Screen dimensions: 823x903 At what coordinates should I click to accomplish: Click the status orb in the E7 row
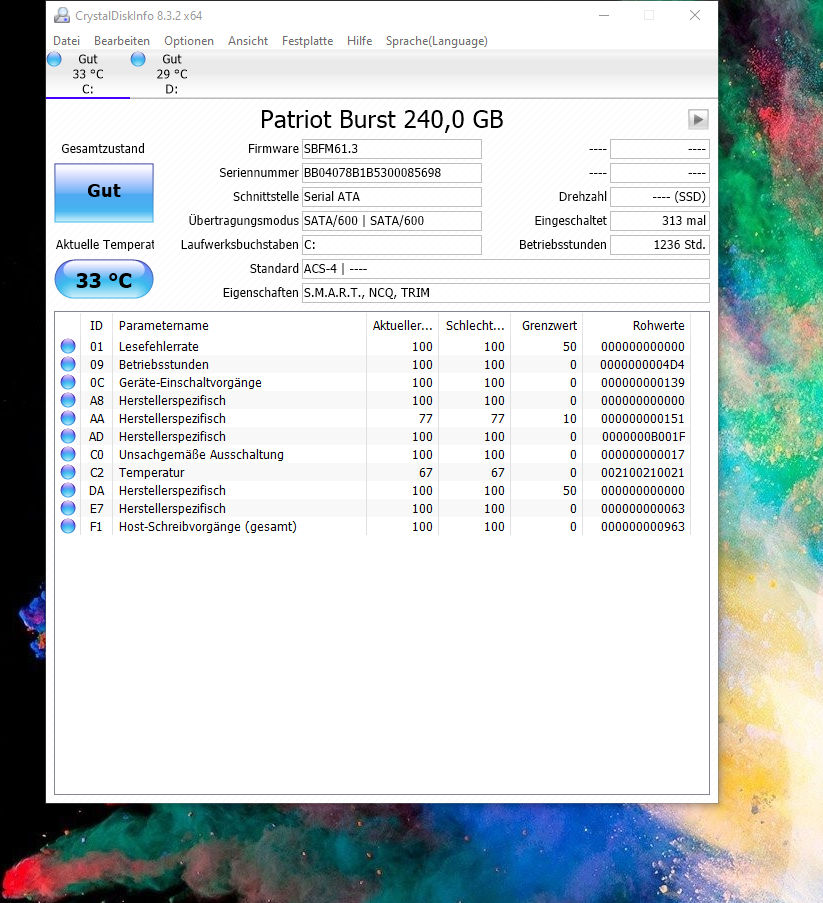[68, 508]
